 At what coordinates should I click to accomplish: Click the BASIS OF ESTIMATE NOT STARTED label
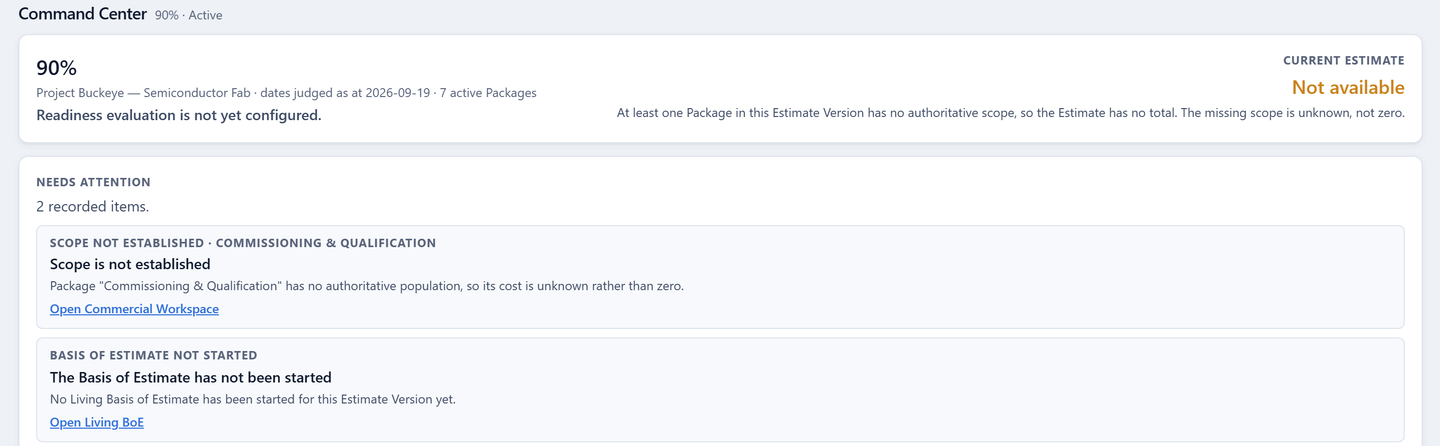pyautogui.click(x=154, y=355)
